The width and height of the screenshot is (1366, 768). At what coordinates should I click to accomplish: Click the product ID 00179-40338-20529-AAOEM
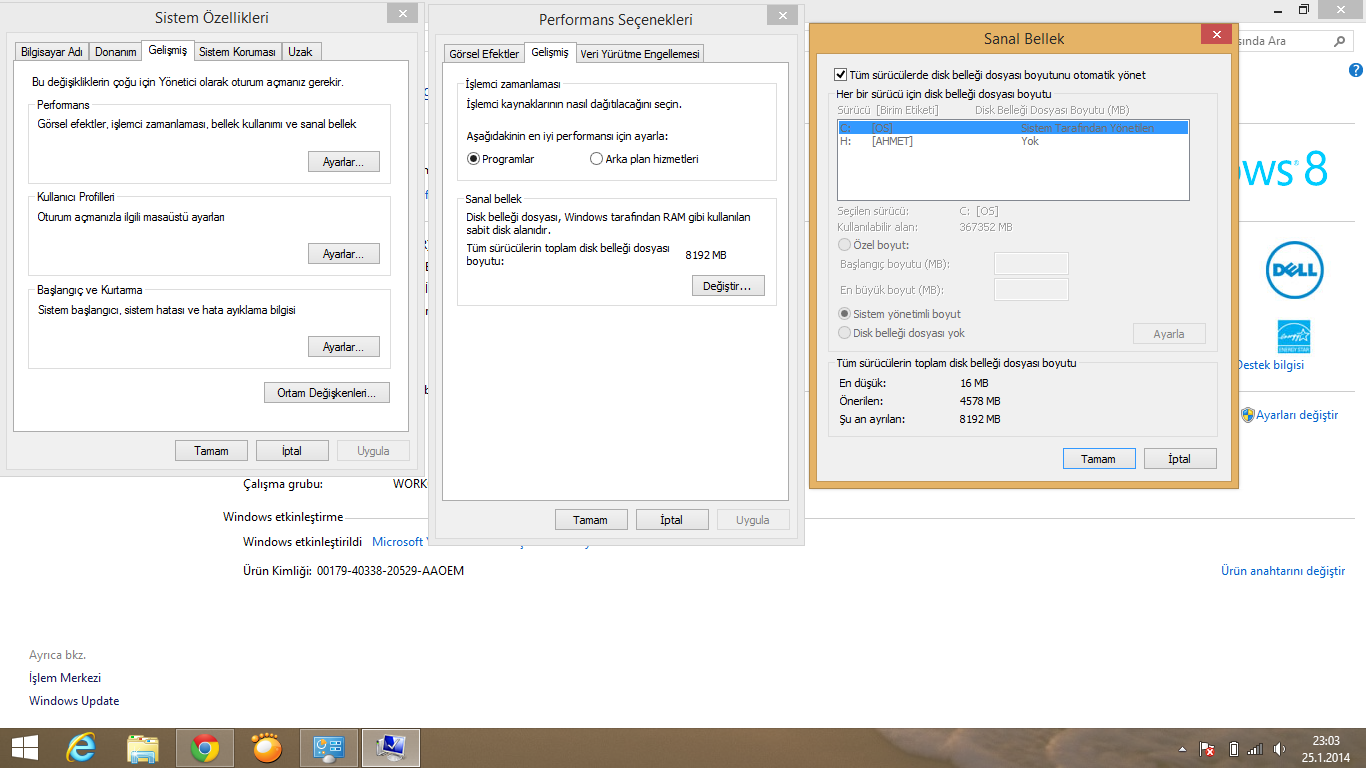pyautogui.click(x=390, y=571)
